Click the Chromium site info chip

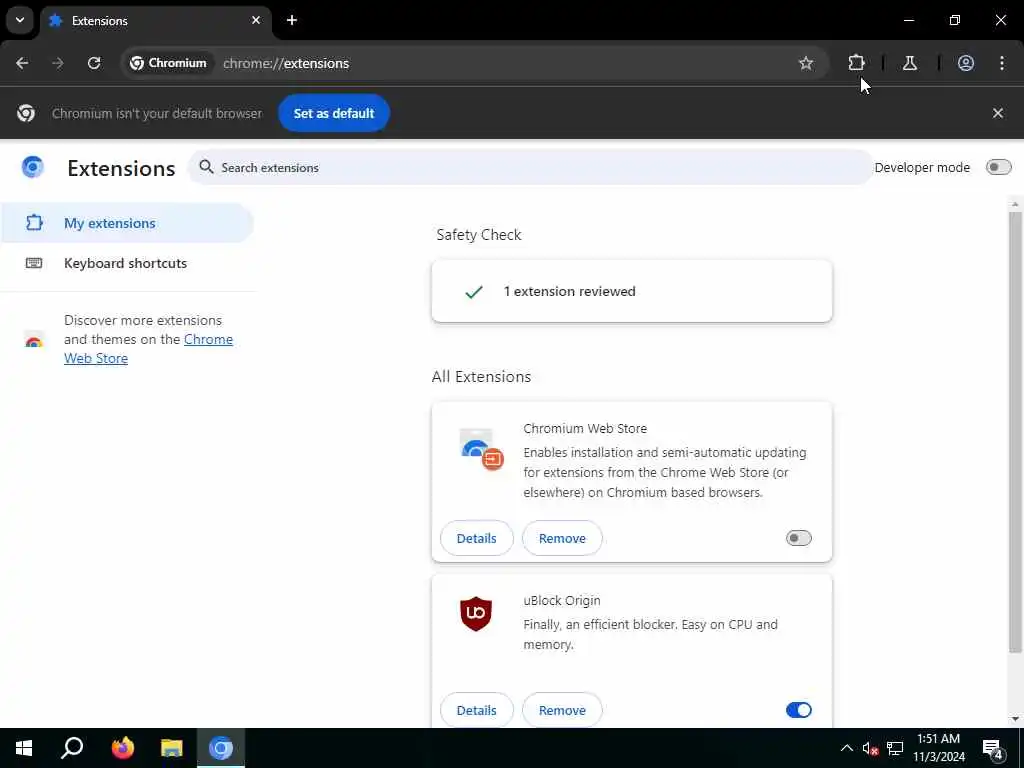168,63
